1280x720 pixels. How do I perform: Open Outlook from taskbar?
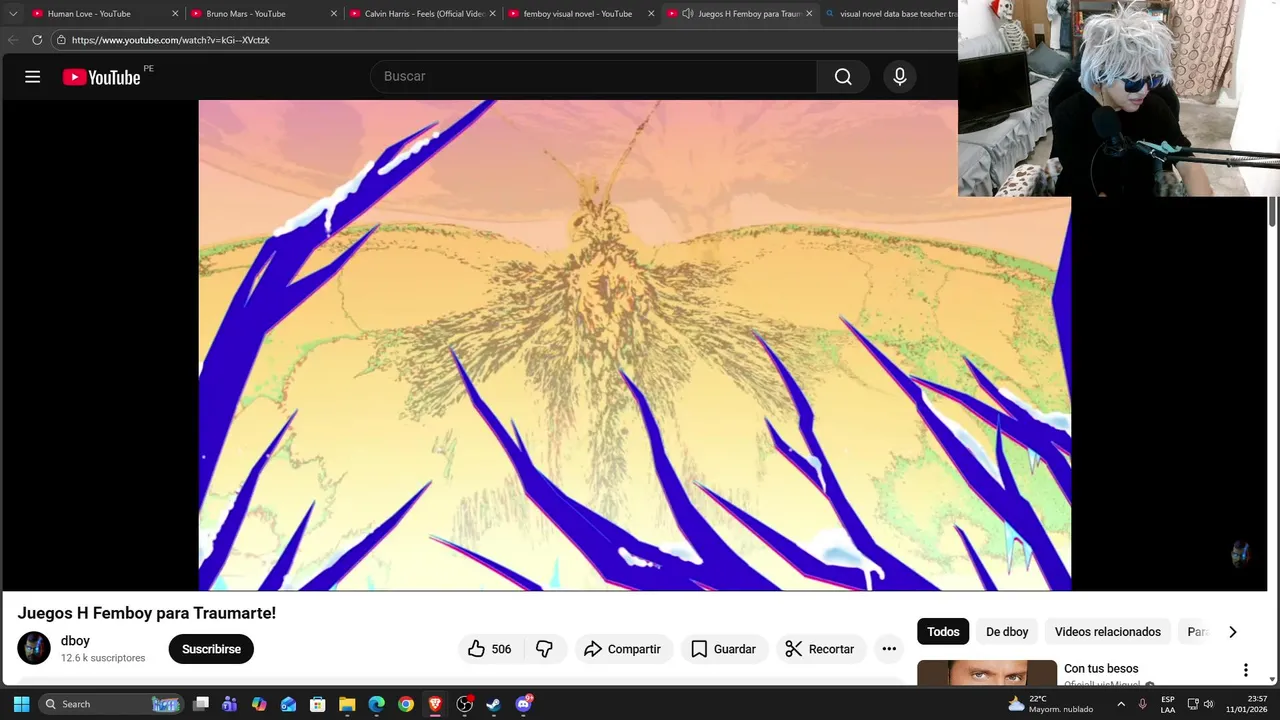point(288,704)
